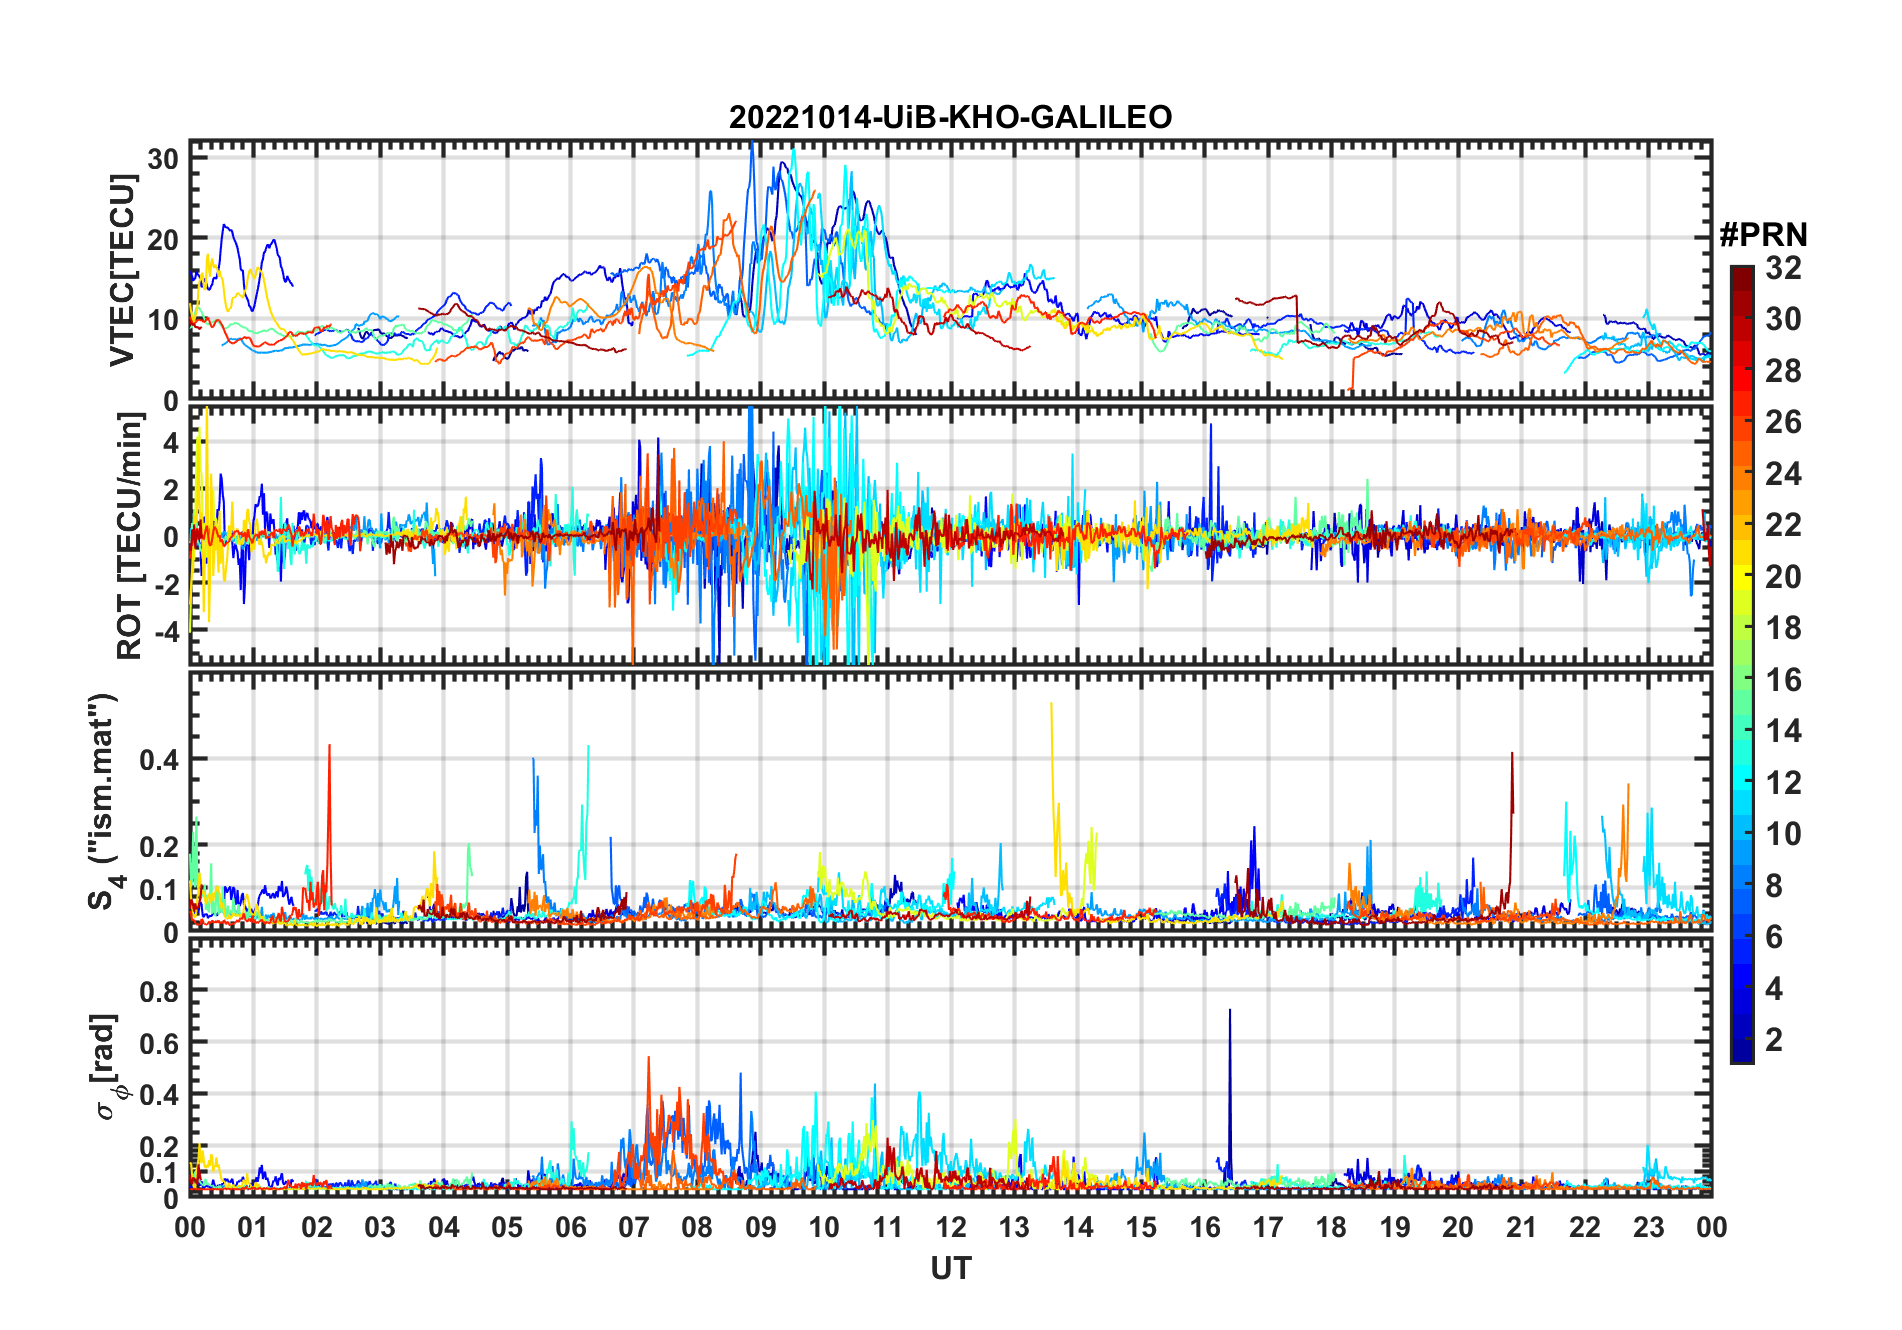Click ROT axis tick label 4
Screen dimensions: 1902x1330
[172, 442]
